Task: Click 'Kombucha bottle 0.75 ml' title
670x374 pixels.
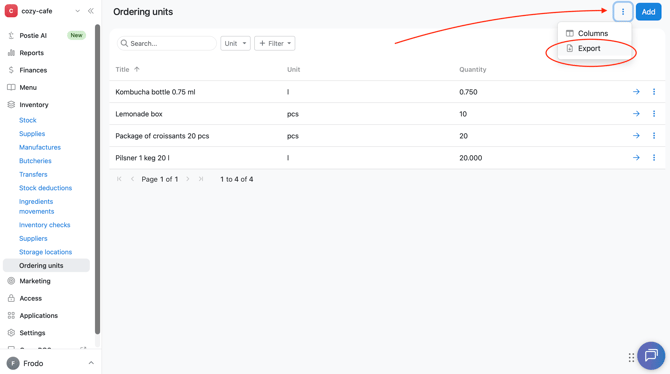Action: click(155, 92)
